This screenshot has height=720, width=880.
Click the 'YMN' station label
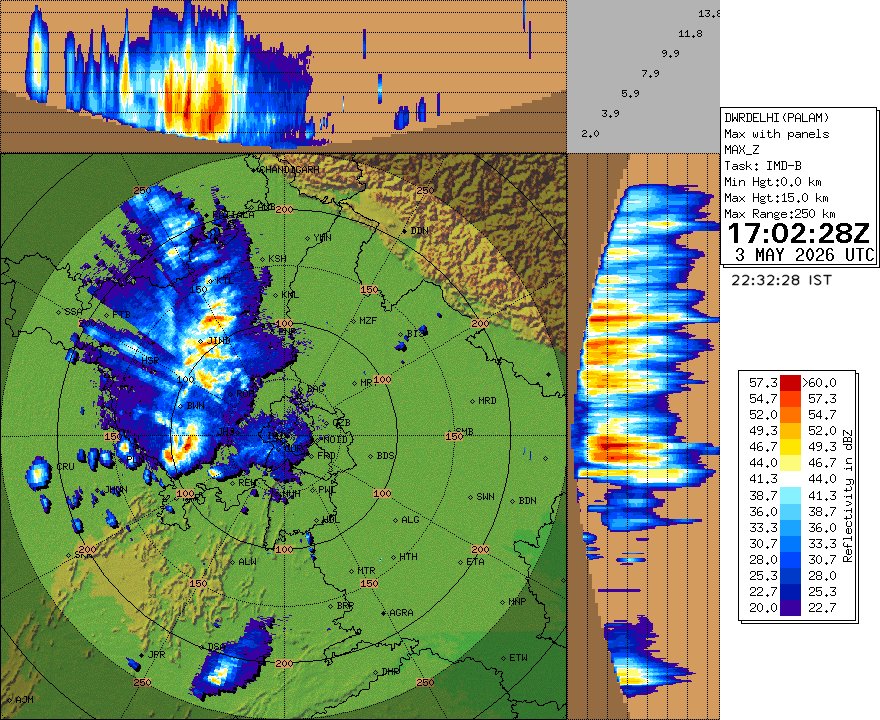pyautogui.click(x=322, y=237)
